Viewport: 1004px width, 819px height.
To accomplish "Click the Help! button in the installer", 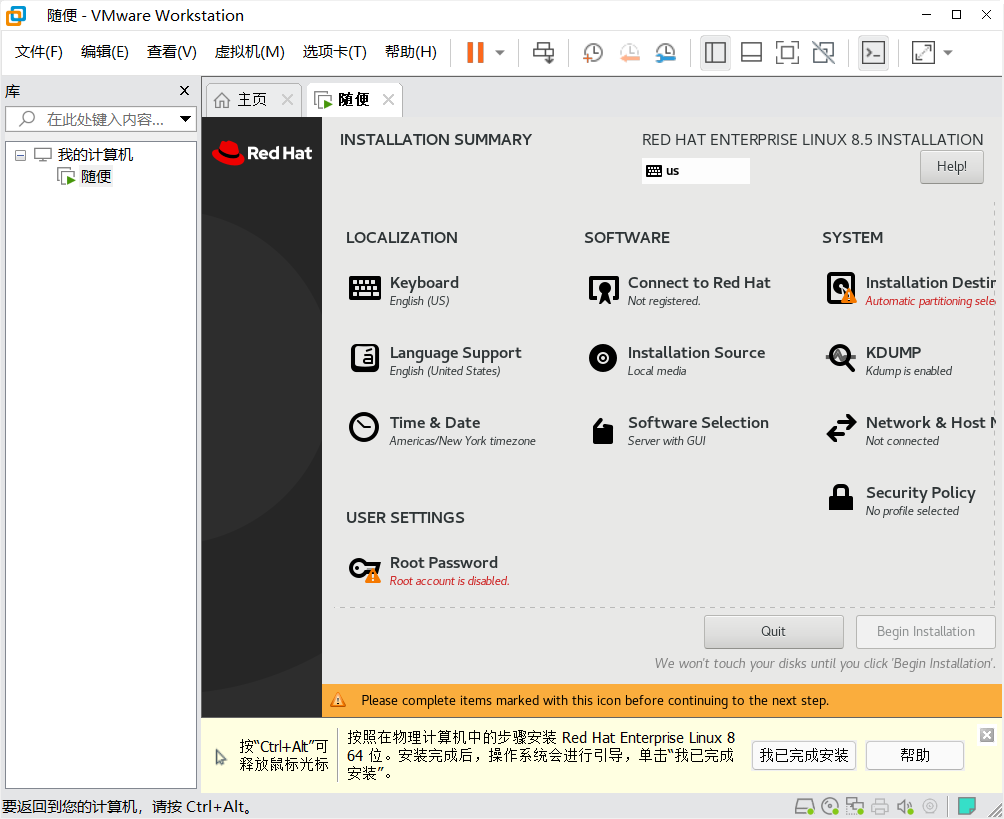I will click(951, 166).
